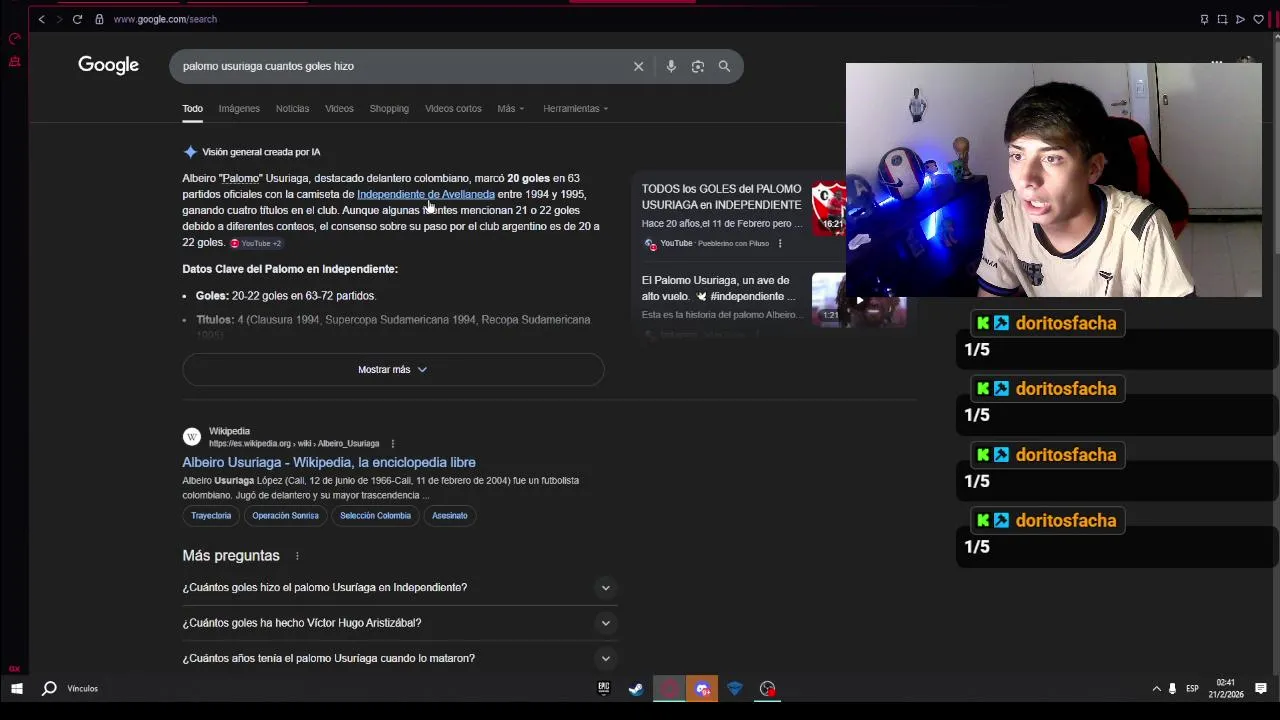Click the Google logo
The height and width of the screenshot is (720, 1280).
[108, 65]
